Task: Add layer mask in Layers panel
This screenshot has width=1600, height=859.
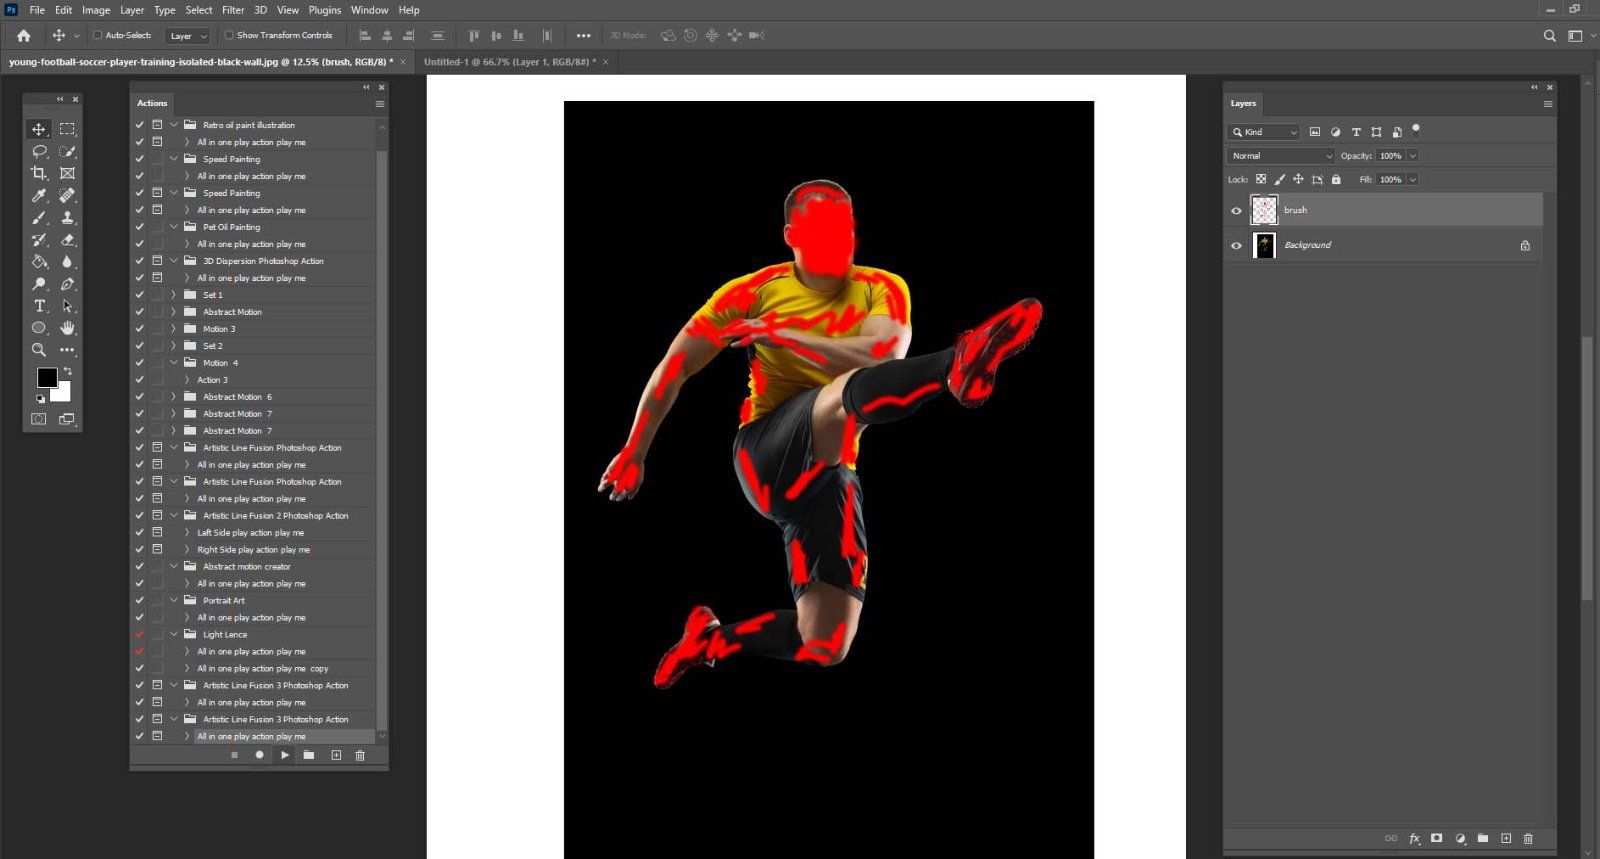Action: 1437,838
